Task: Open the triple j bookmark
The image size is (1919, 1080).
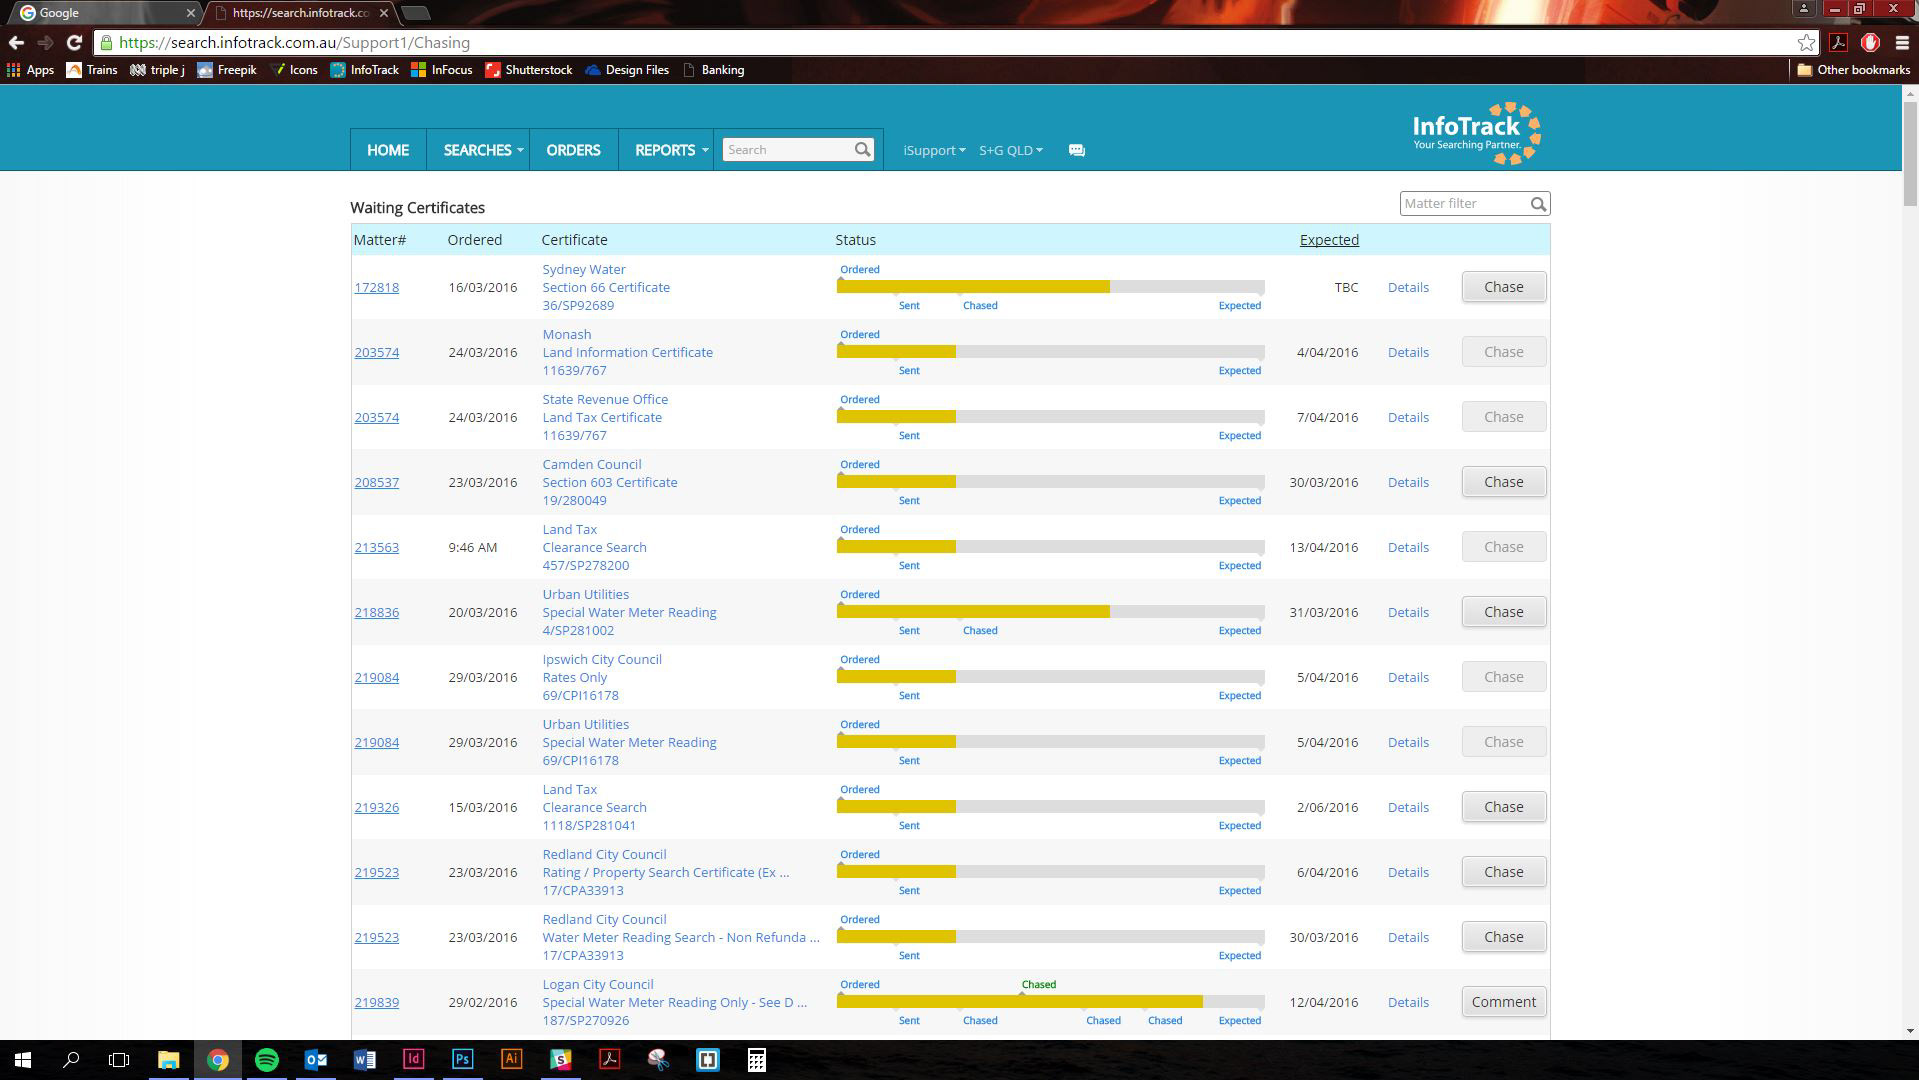Action: click(x=157, y=70)
